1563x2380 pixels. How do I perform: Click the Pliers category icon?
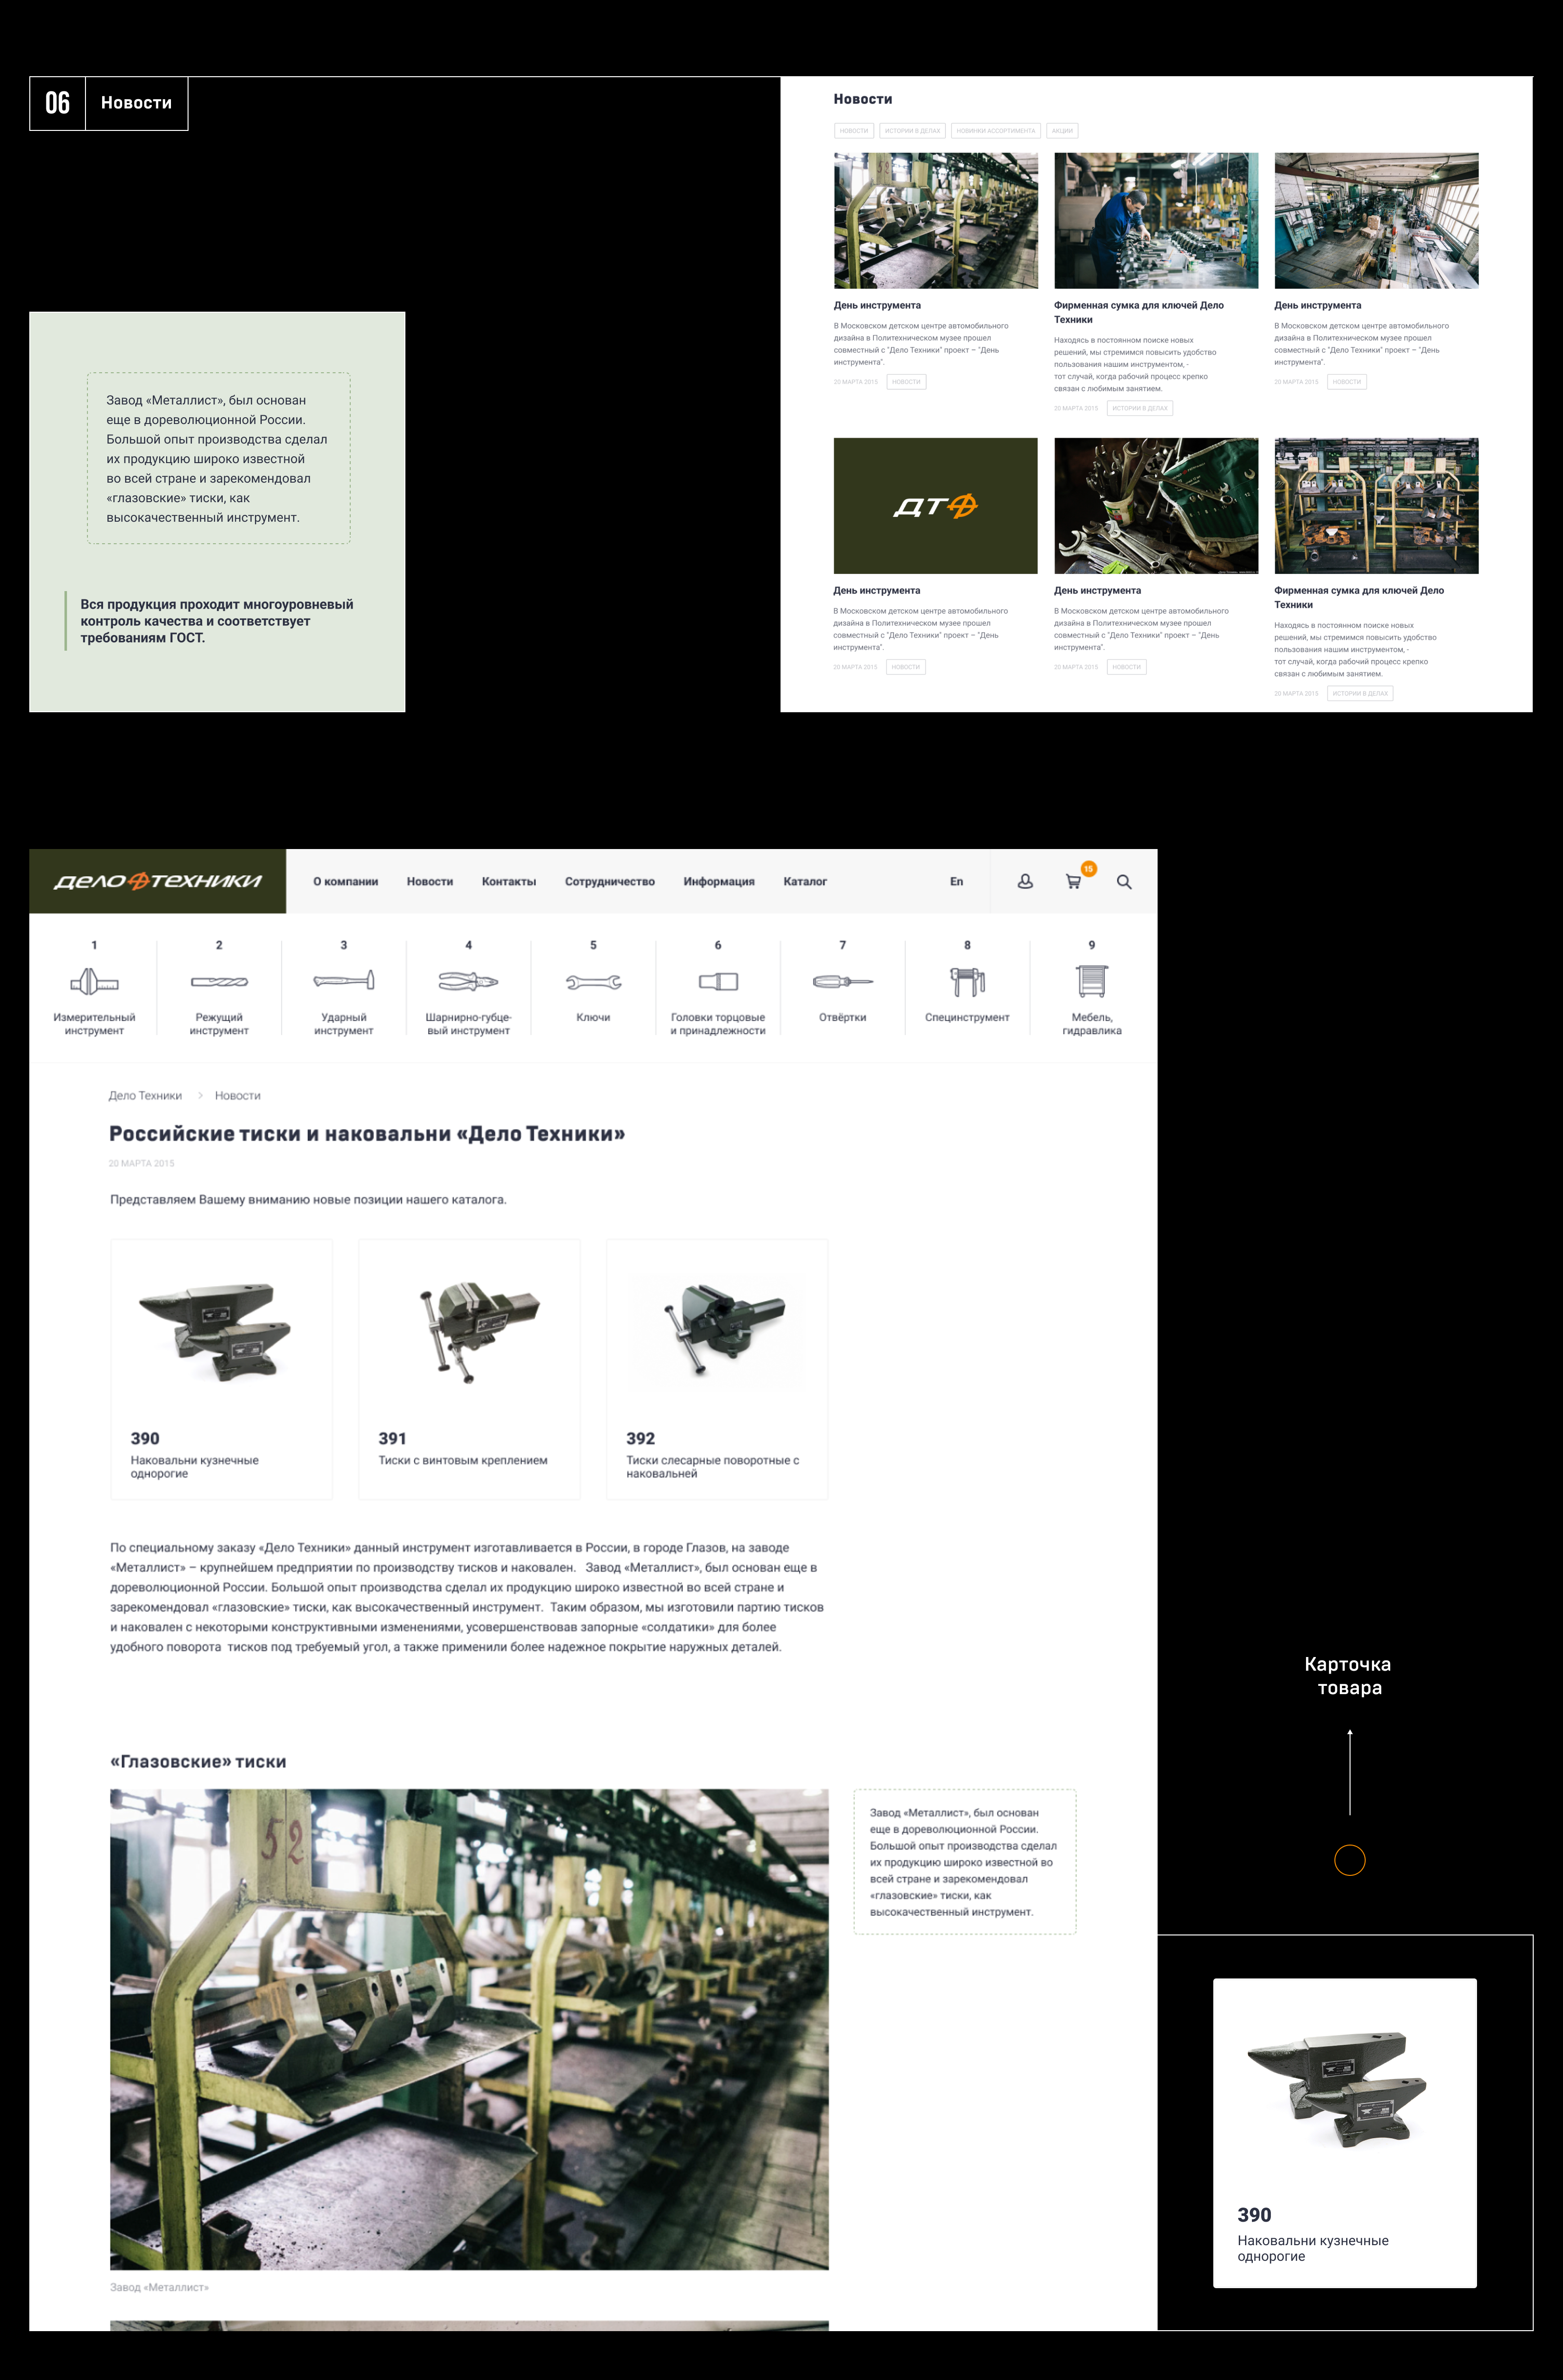[x=468, y=982]
